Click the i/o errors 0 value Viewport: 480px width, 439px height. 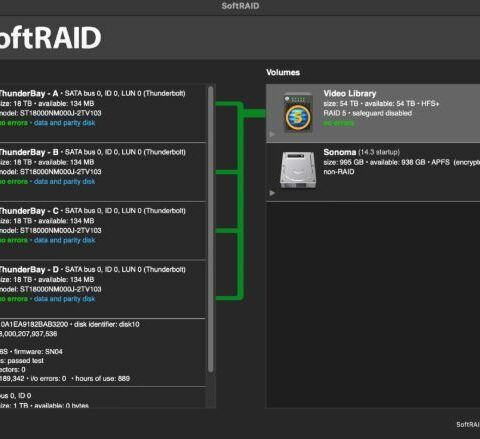tap(48, 379)
